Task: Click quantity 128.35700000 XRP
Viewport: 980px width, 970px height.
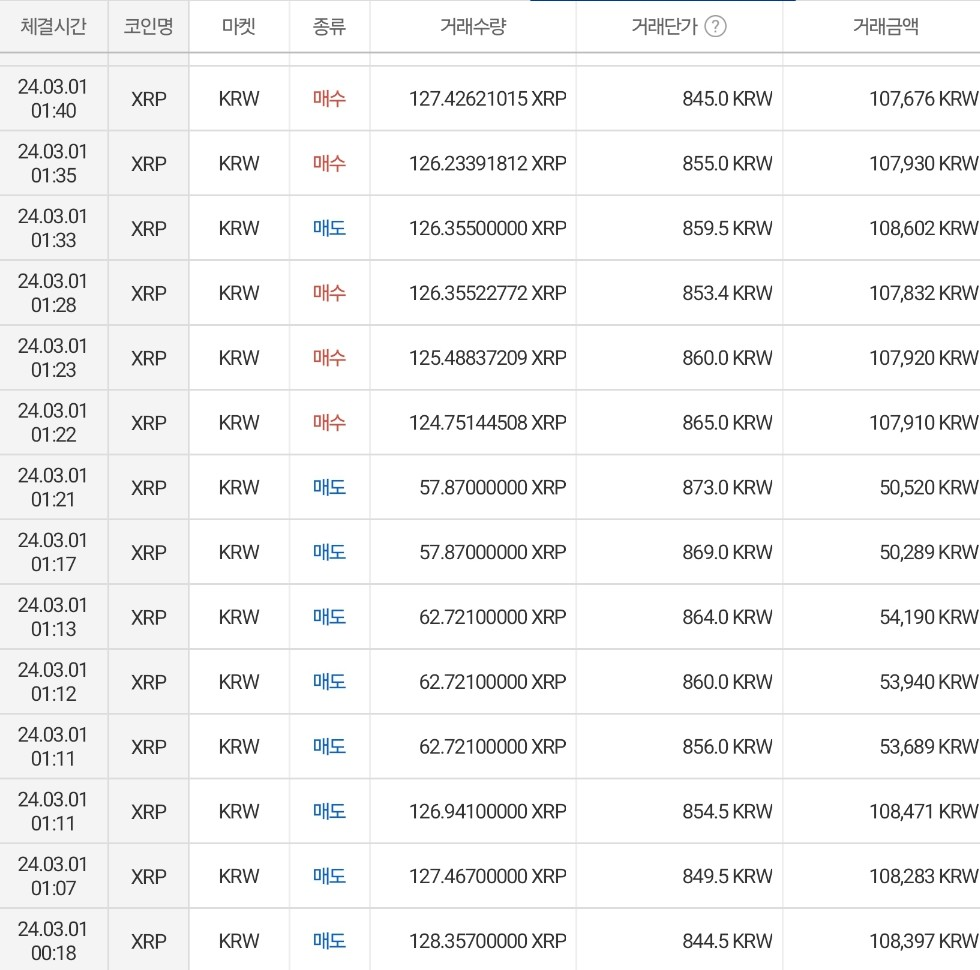Action: tap(488, 941)
